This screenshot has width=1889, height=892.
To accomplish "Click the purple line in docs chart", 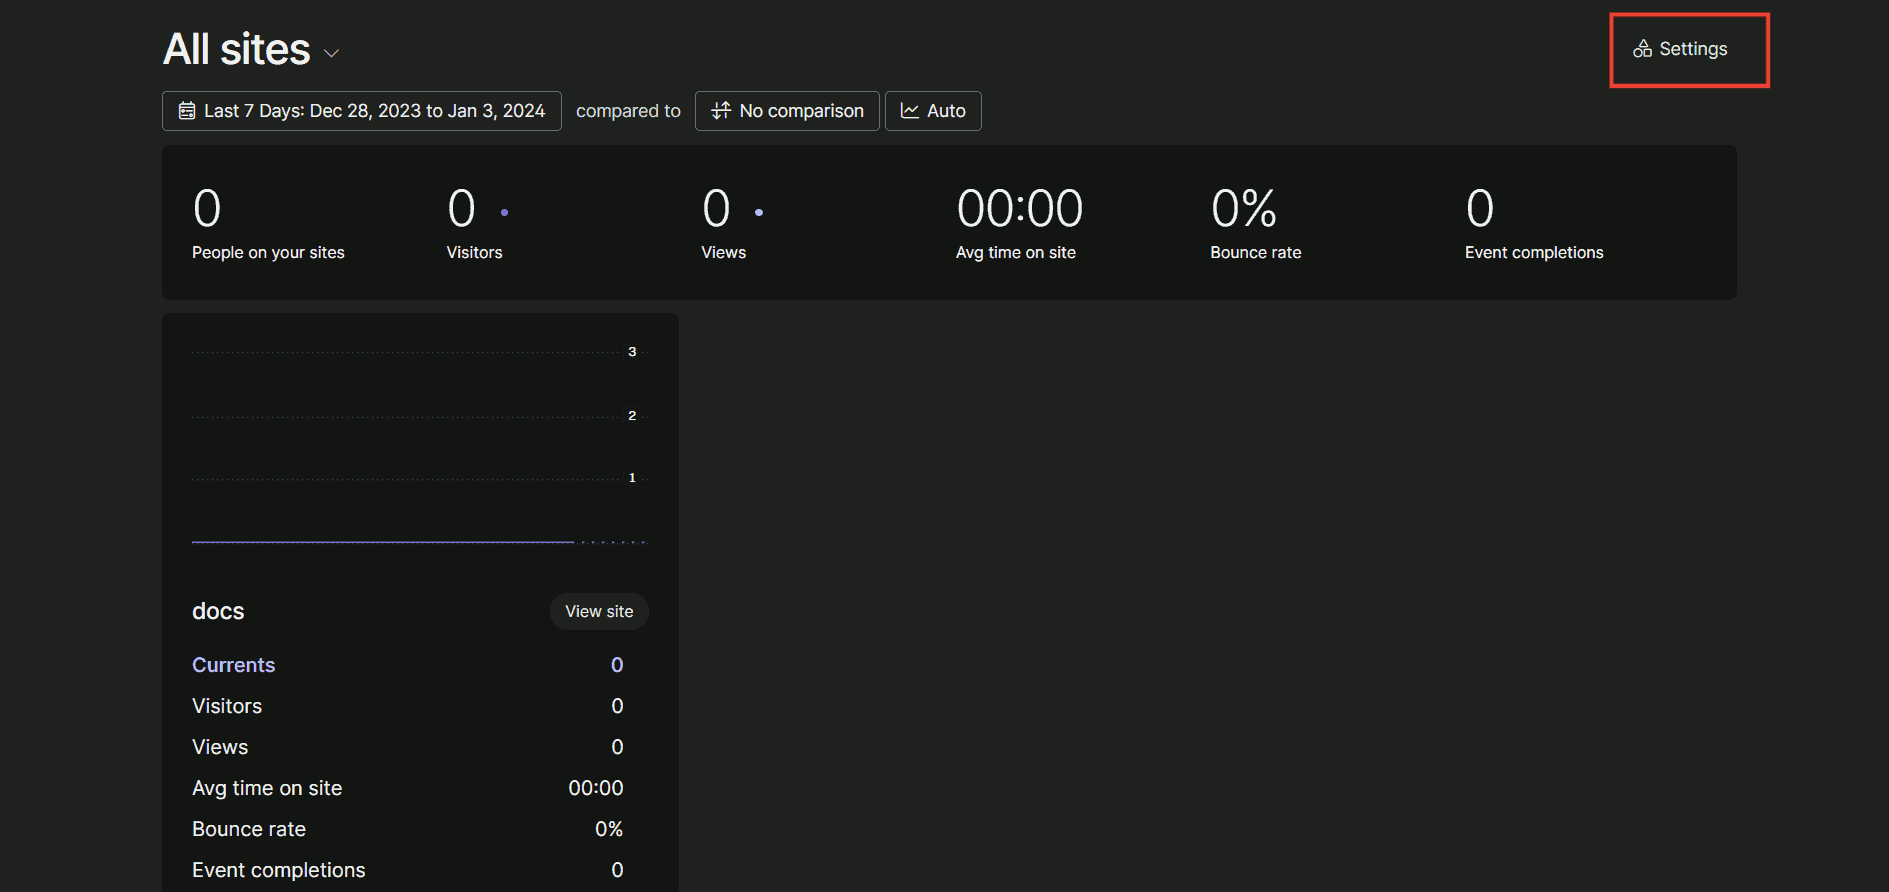I will (x=382, y=542).
